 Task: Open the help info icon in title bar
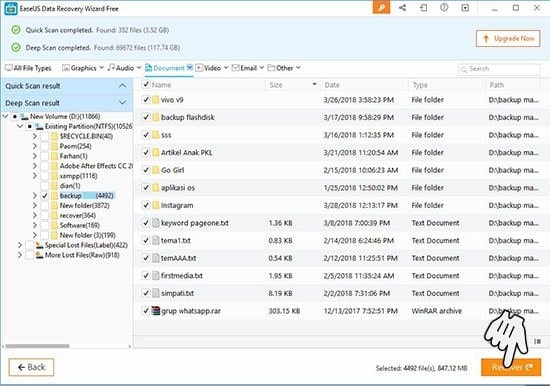click(x=444, y=7)
